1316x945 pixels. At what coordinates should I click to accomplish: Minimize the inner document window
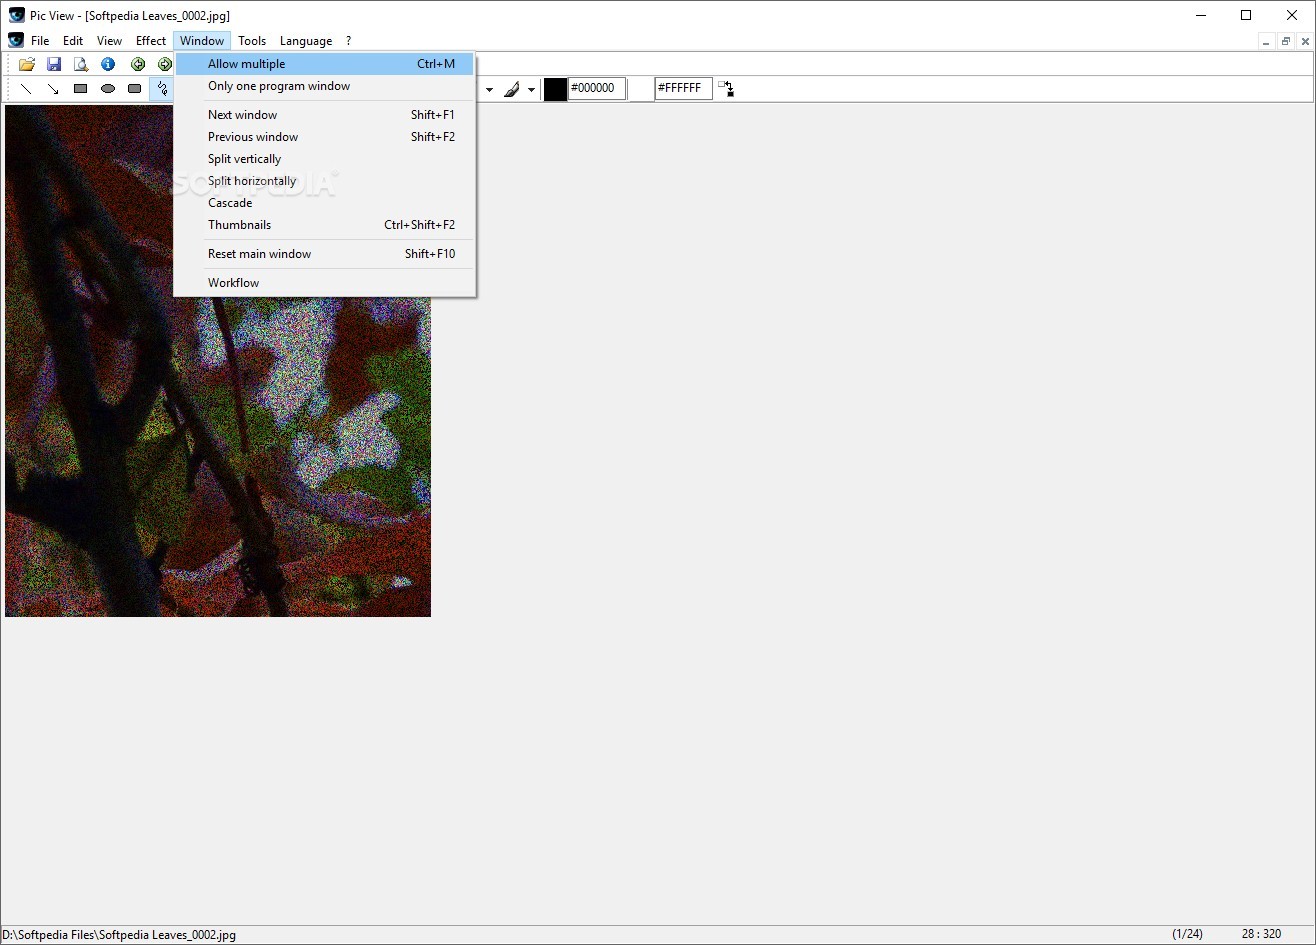pos(1266,41)
